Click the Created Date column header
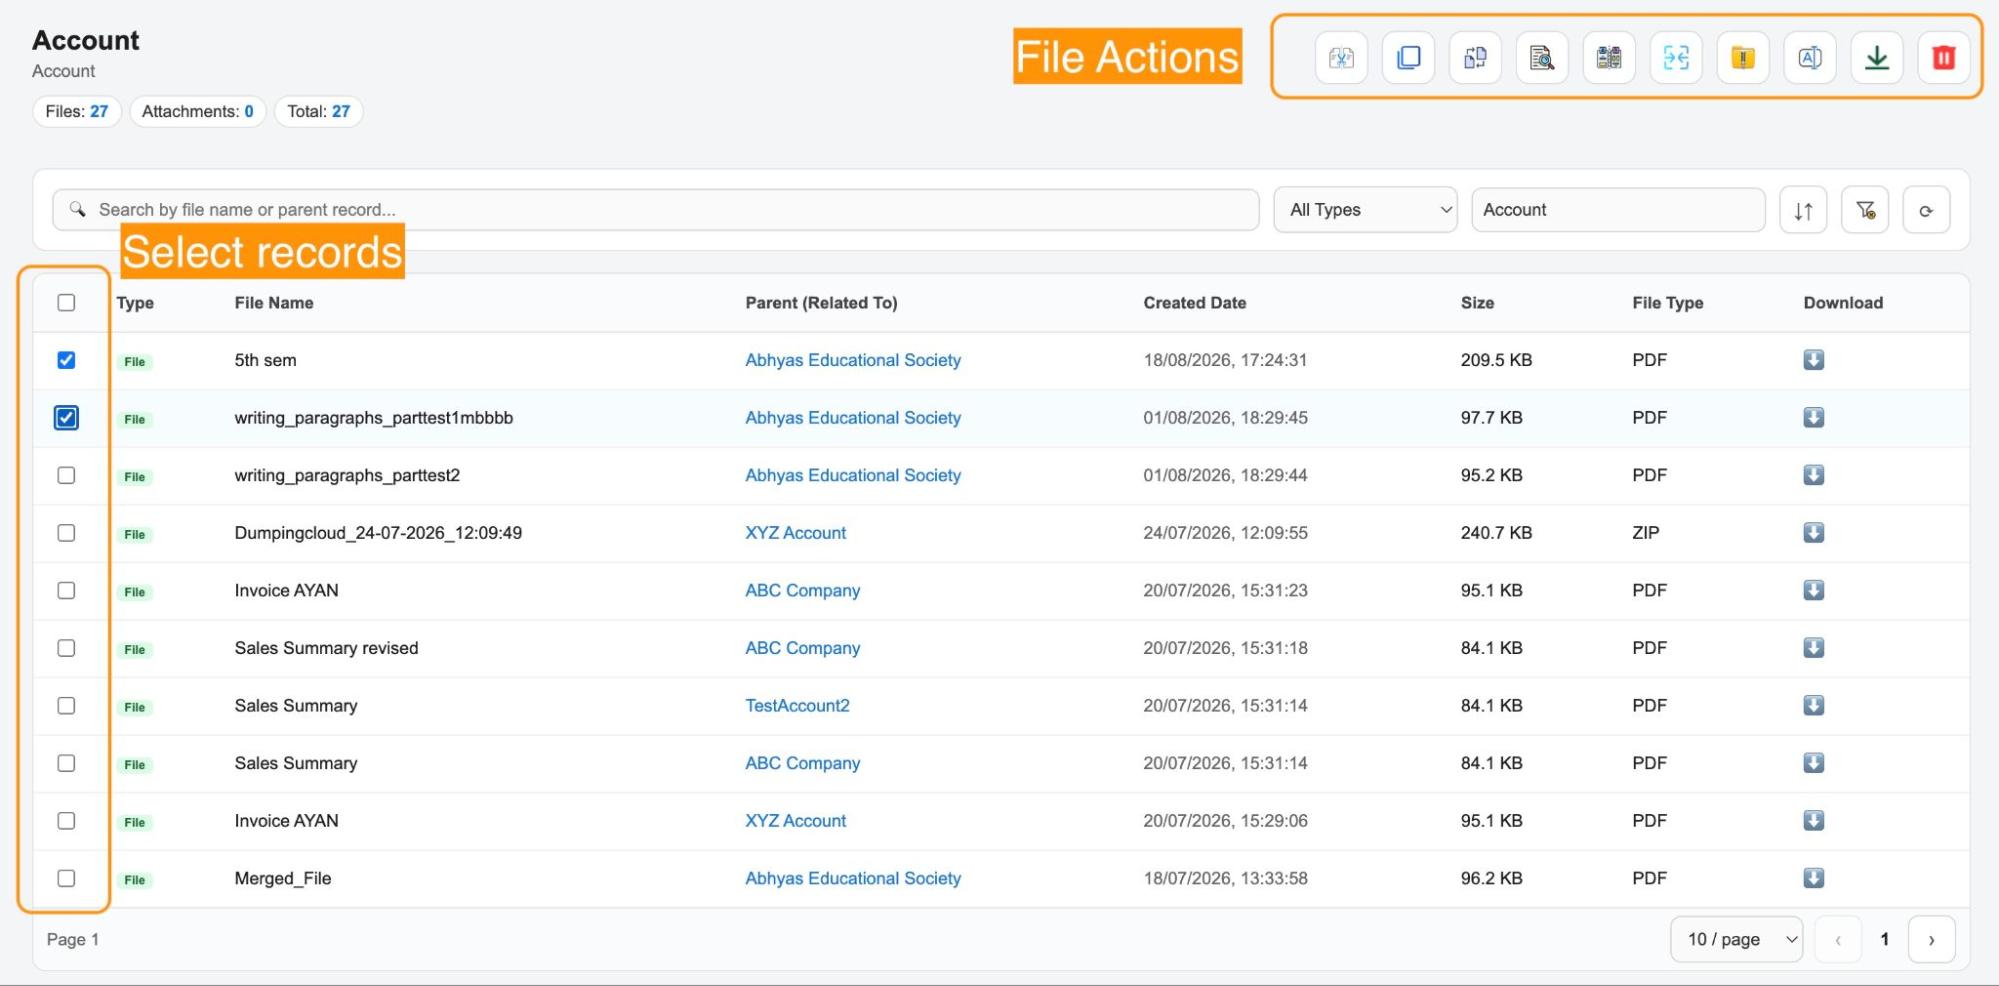This screenshot has height=986, width=1999. point(1194,303)
